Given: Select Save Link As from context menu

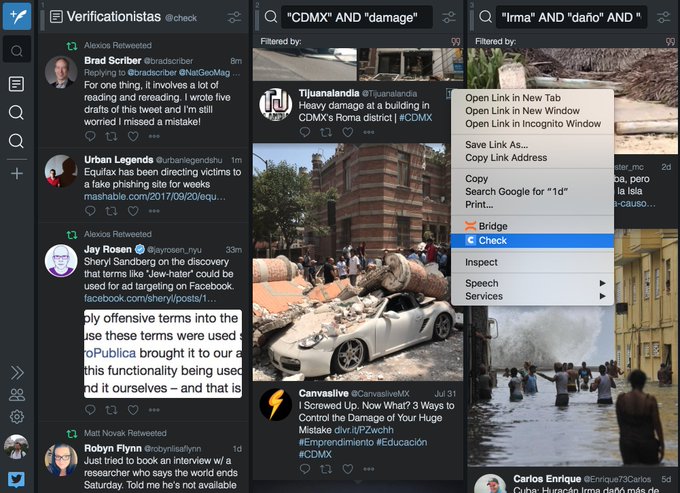Looking at the screenshot, I should tap(532, 144).
